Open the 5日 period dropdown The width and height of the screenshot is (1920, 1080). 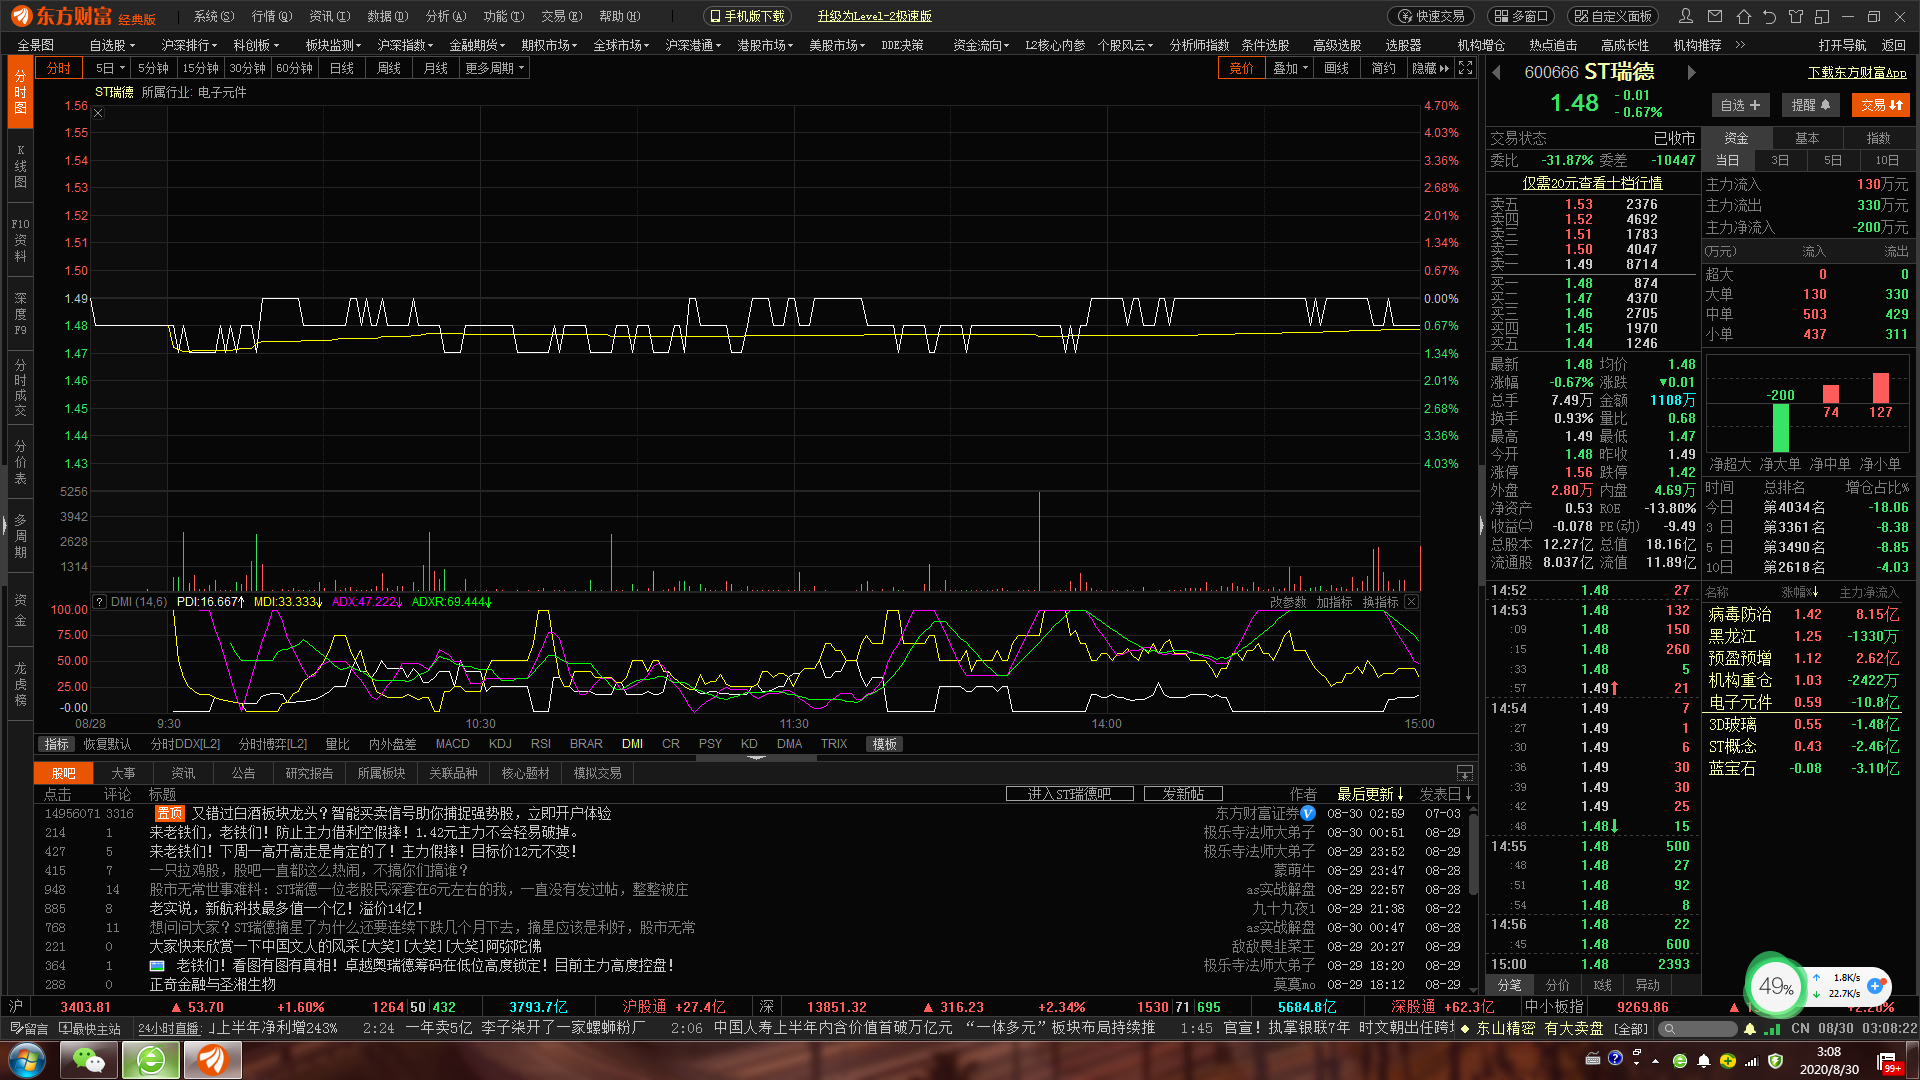pyautogui.click(x=109, y=68)
